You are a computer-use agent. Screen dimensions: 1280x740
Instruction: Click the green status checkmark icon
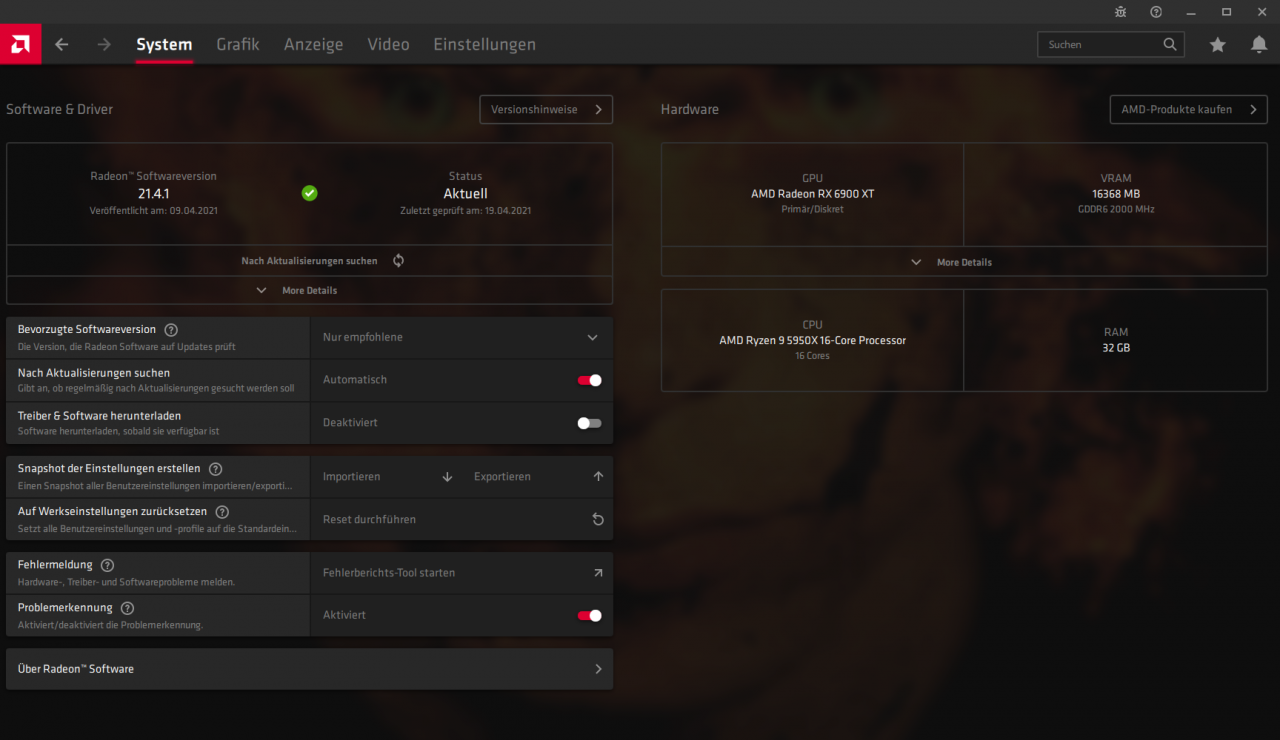[x=310, y=193]
